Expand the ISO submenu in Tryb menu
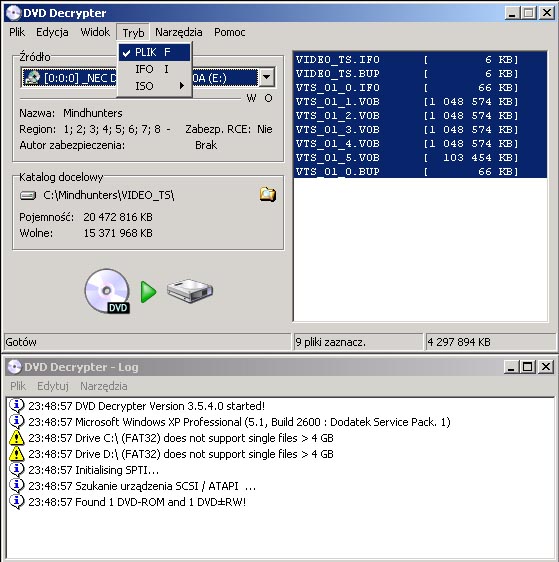This screenshot has width=559, height=562. pyautogui.click(x=154, y=86)
